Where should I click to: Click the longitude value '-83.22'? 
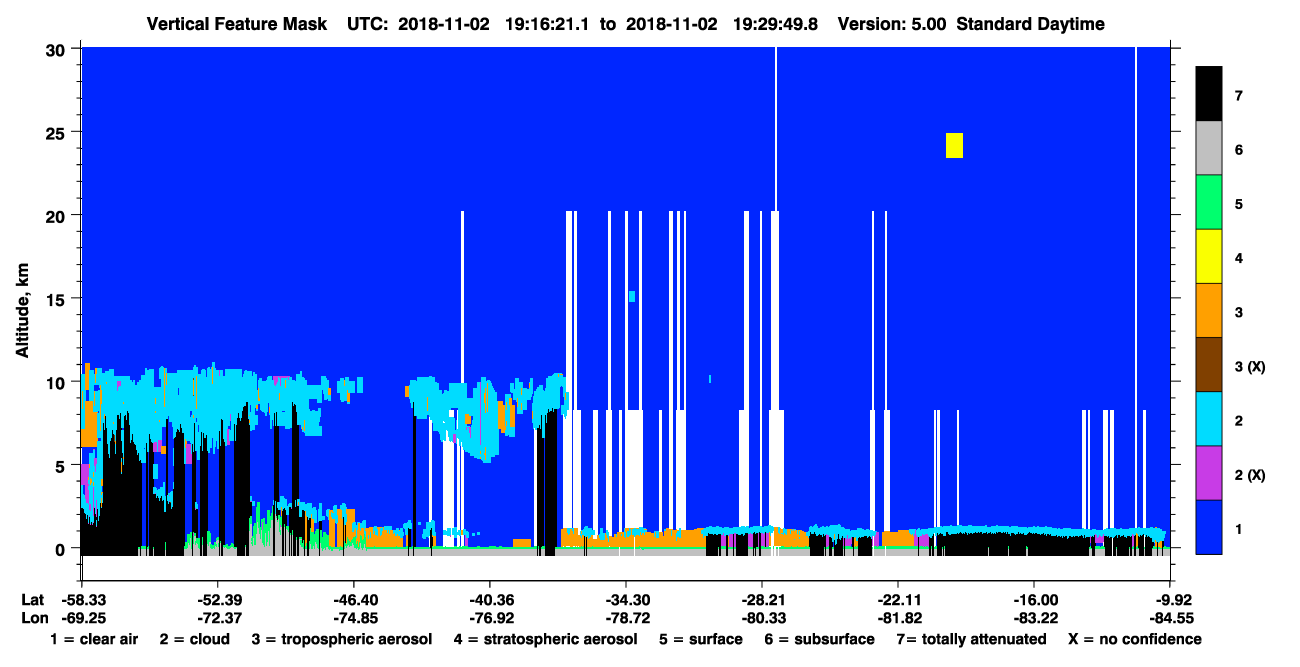point(1034,618)
